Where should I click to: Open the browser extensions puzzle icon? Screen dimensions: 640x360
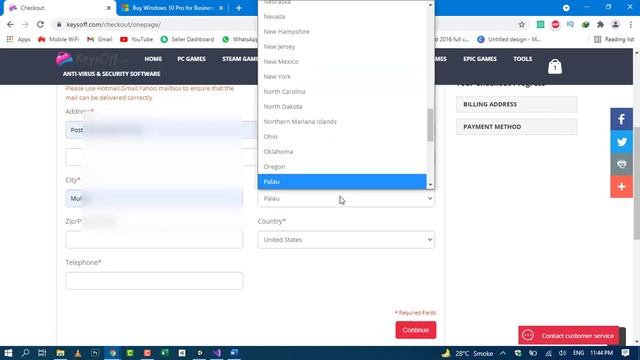[x=600, y=24]
